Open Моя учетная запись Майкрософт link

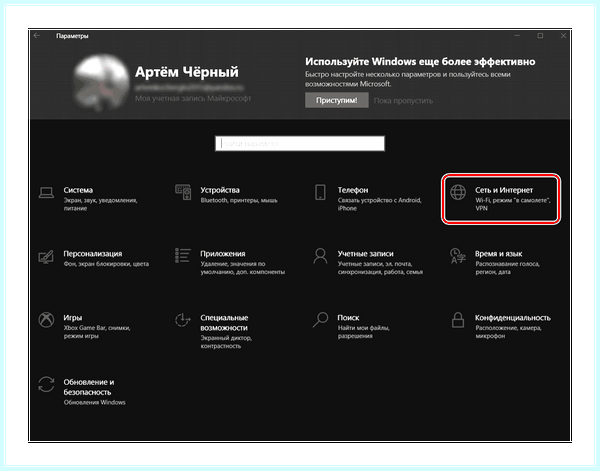[x=193, y=98]
